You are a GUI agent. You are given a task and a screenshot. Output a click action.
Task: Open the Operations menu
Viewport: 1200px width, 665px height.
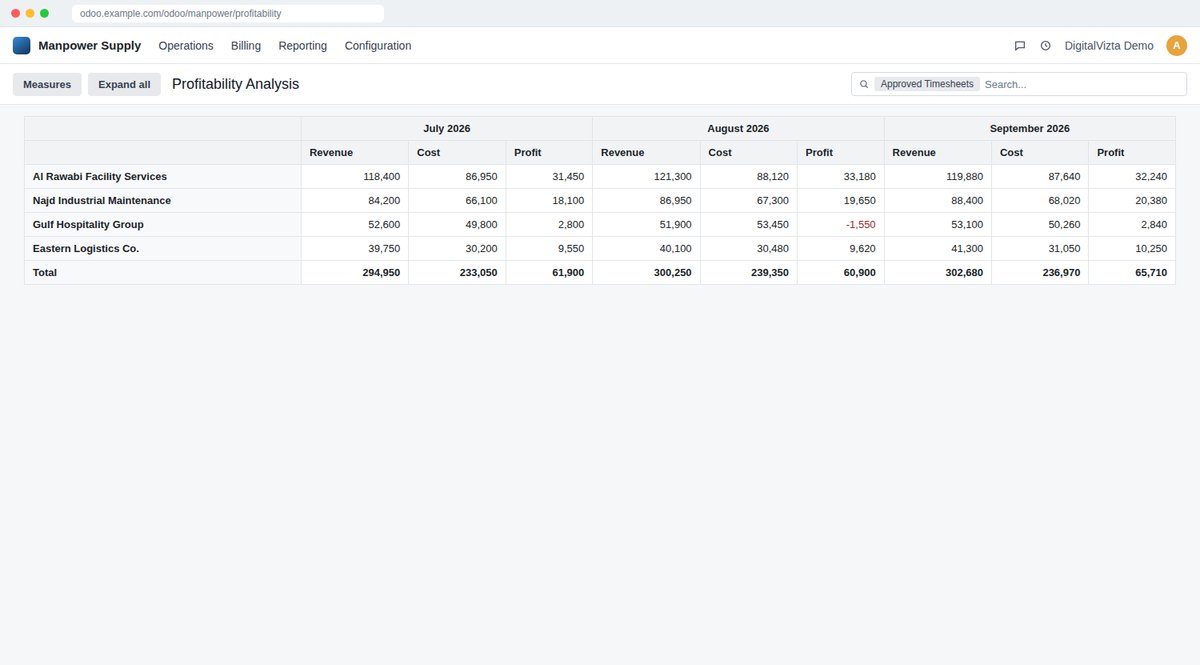(x=186, y=45)
